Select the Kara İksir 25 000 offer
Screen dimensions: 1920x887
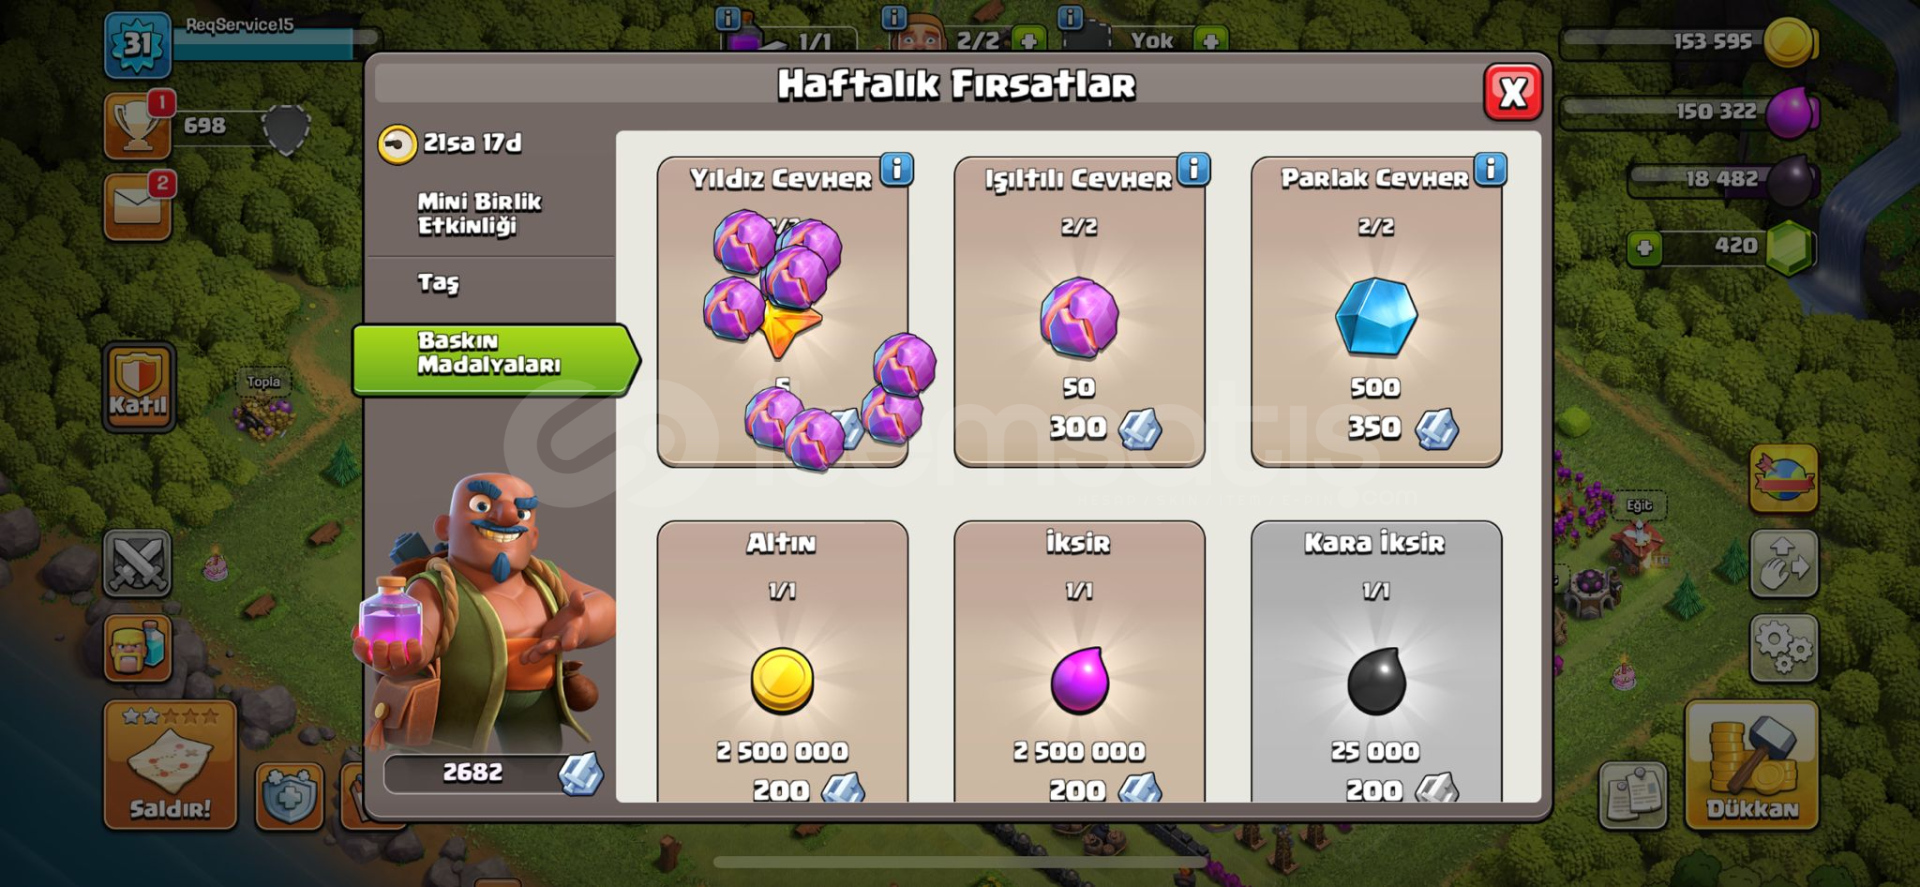[1376, 662]
